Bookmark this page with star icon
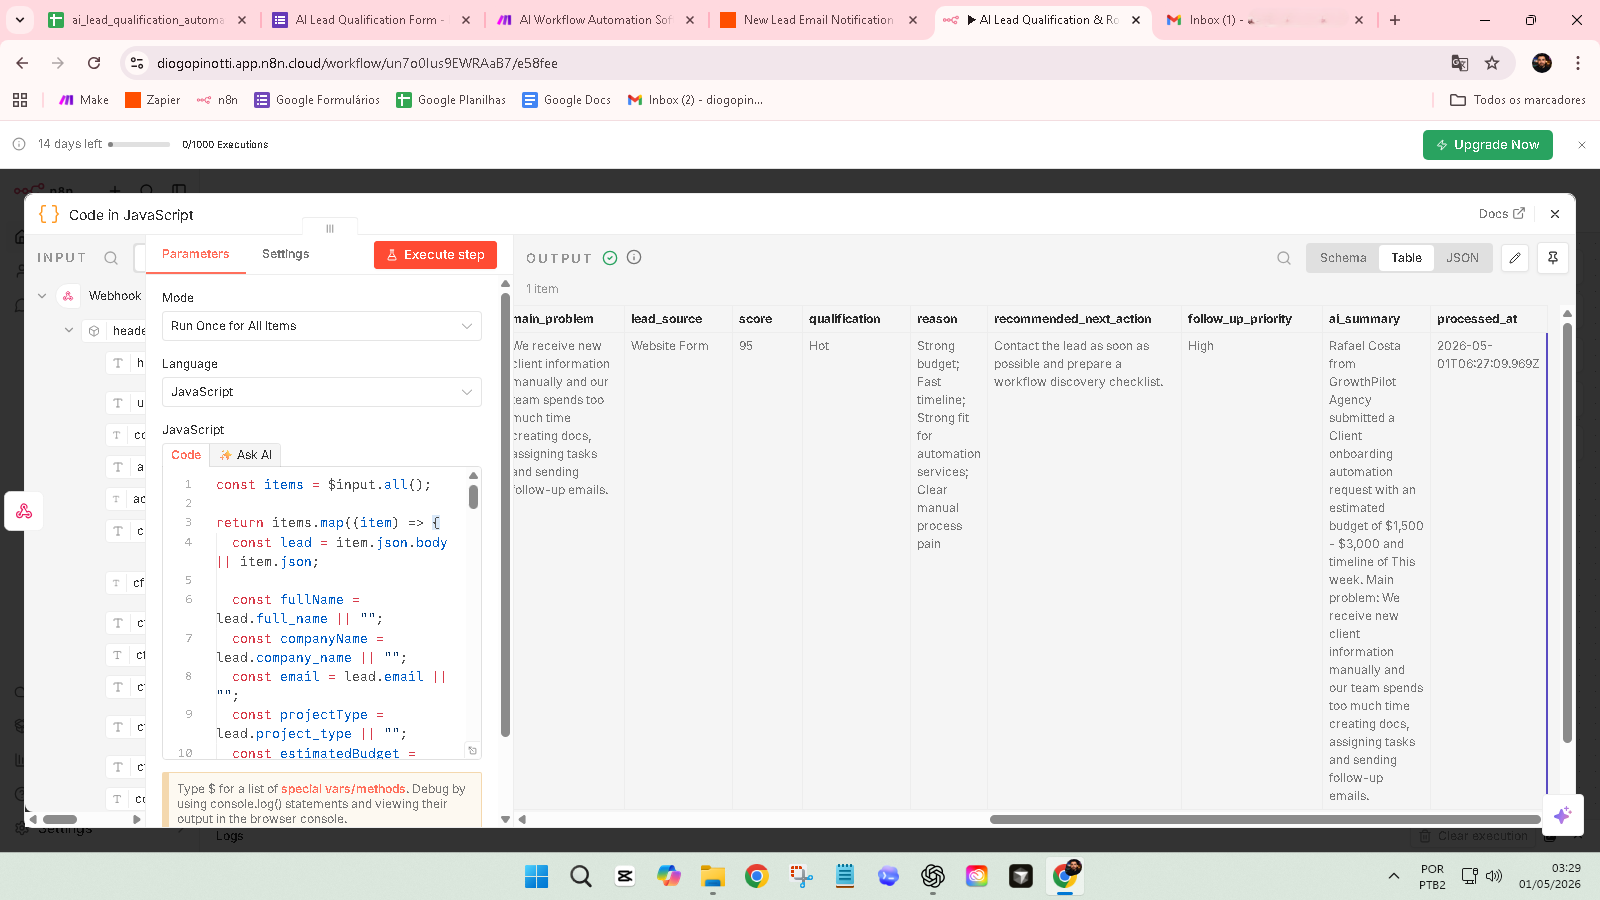Screen dimensions: 1600x900 pyautogui.click(x=1492, y=63)
